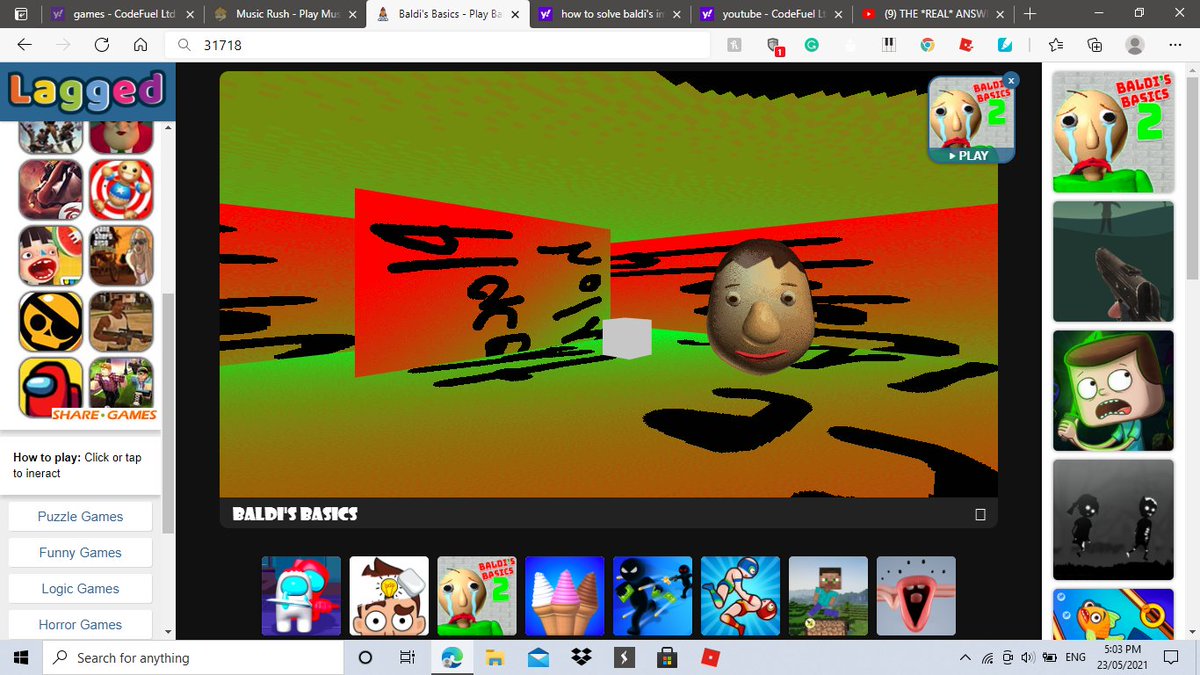Open the Logic Games category
Viewport: 1200px width, 675px height.
pos(80,588)
